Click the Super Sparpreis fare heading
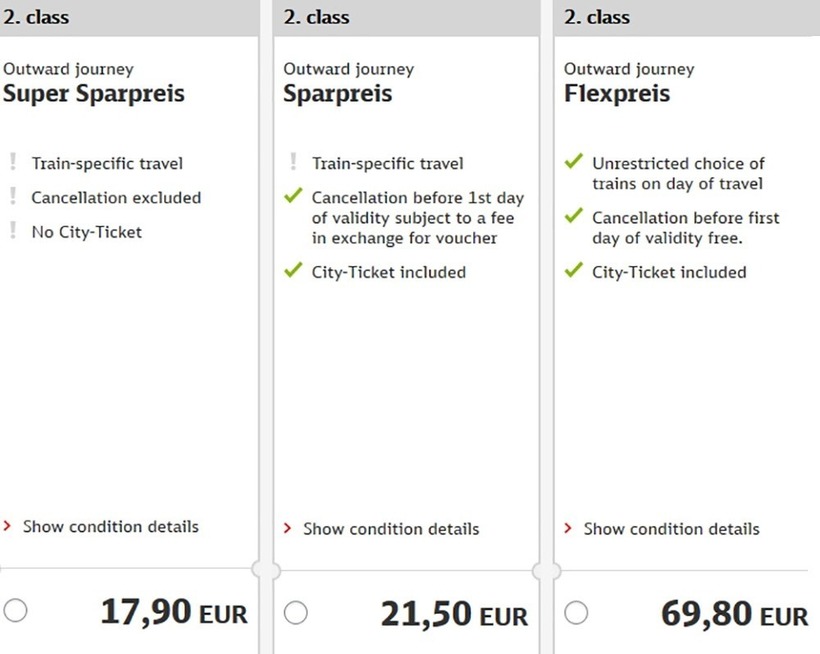820x654 pixels. point(94,94)
